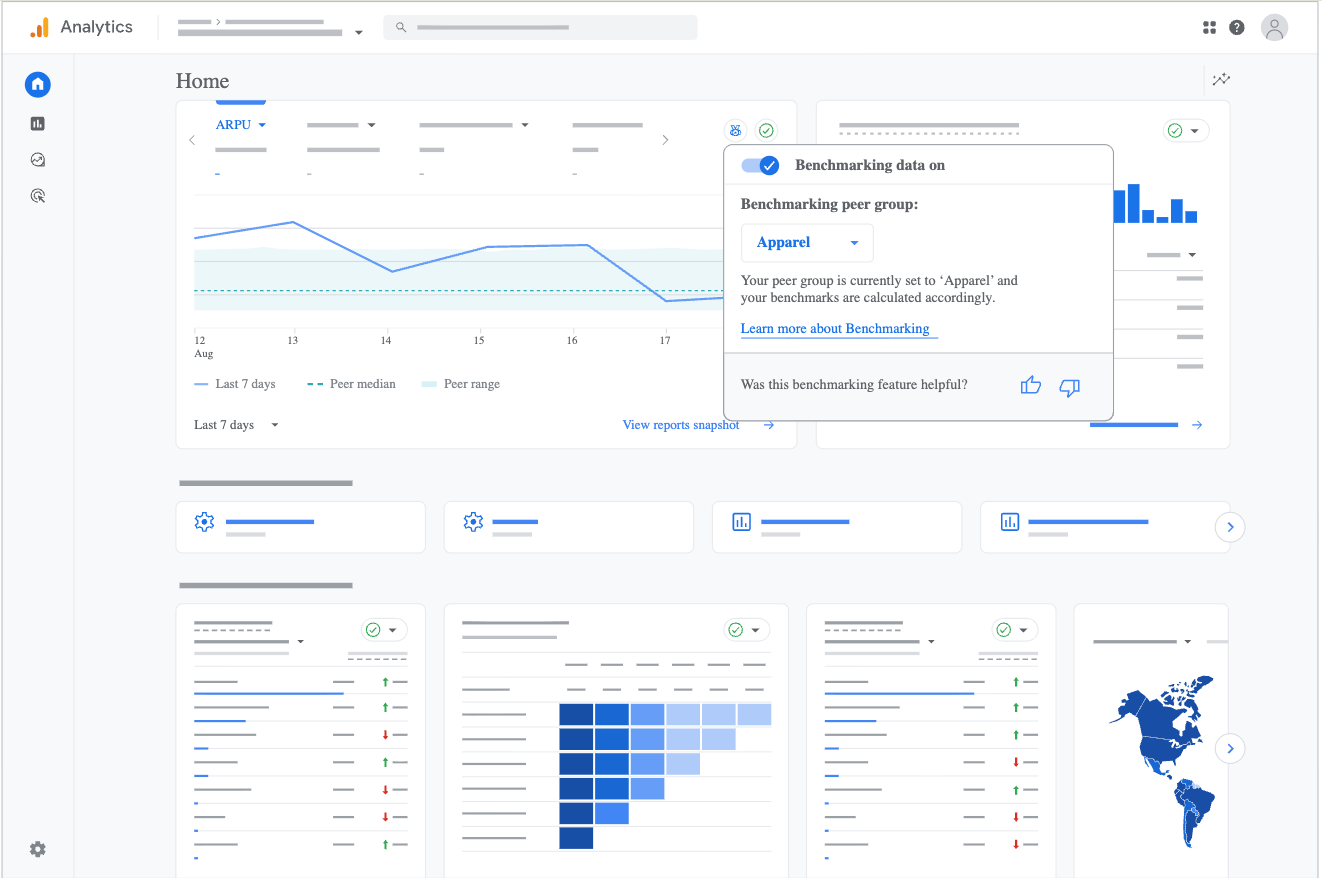The image size is (1322, 878).
Task: Open the Explore icon in sidebar
Action: pos(38,160)
